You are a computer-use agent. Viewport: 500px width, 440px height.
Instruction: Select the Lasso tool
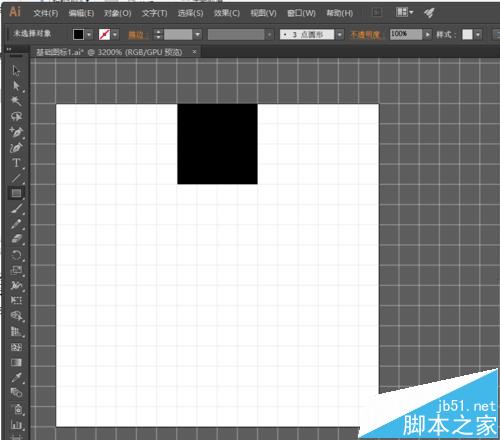16,116
